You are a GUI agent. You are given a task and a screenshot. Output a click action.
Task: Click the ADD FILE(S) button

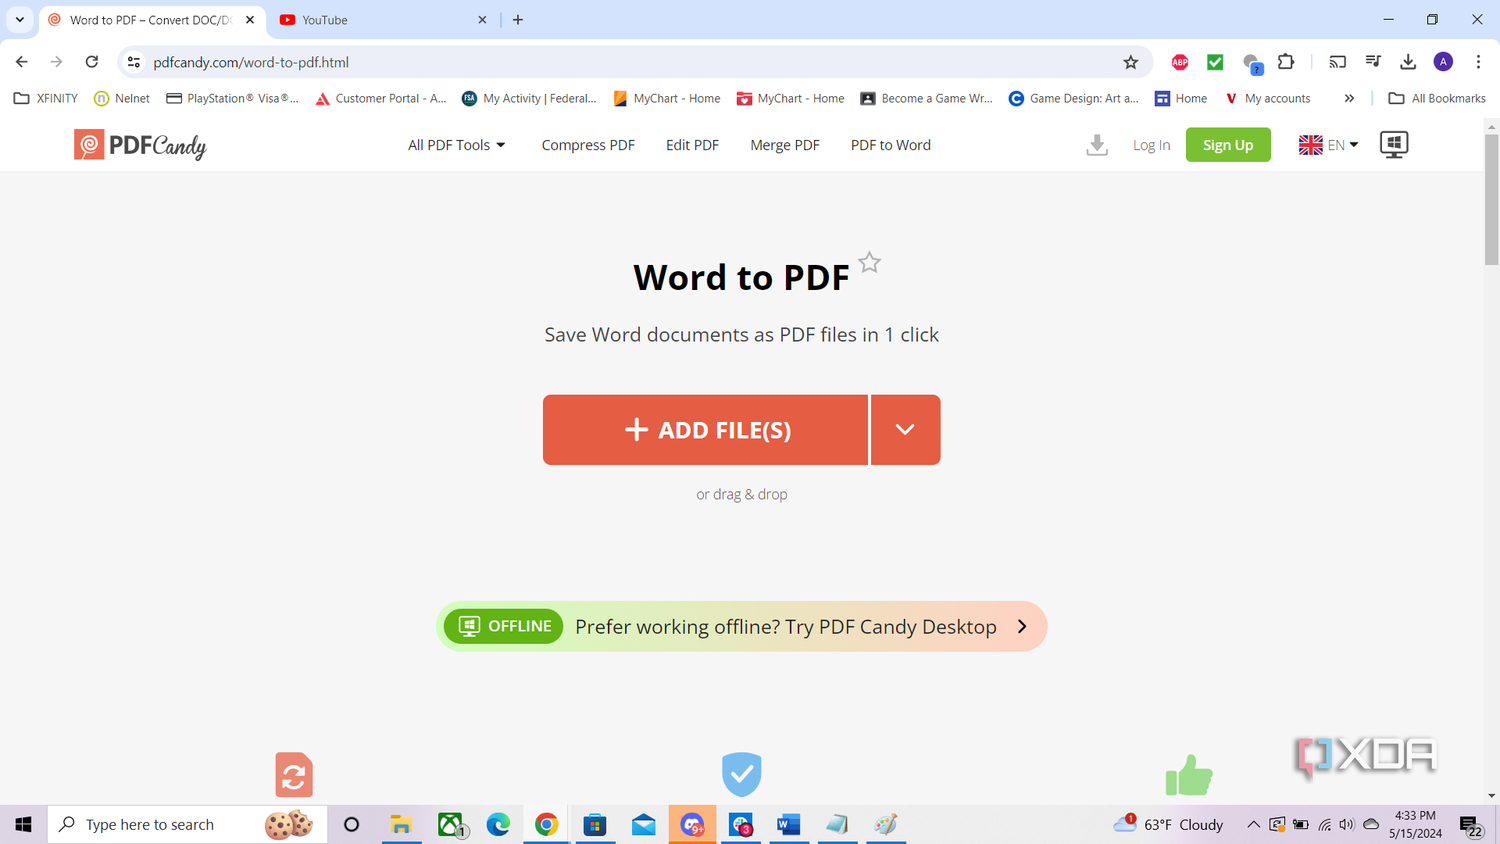point(705,430)
